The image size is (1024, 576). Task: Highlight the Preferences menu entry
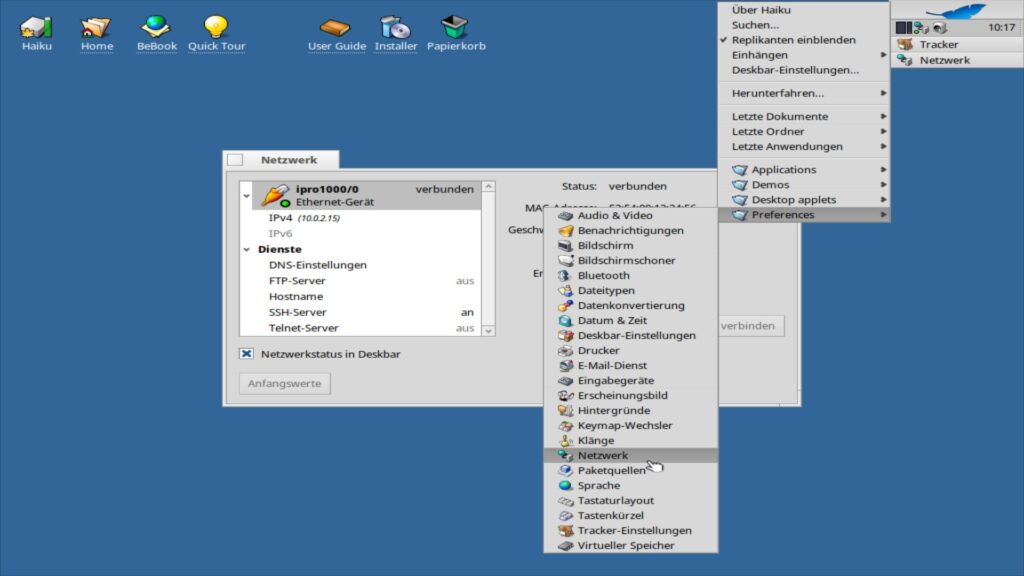804,215
